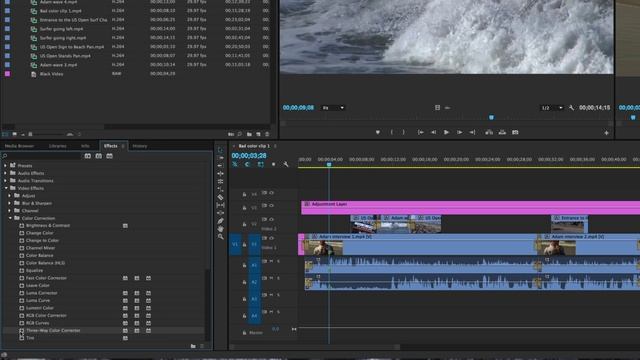The image size is (640, 360).
Task: Switch to Libraries tab
Action: click(58, 146)
